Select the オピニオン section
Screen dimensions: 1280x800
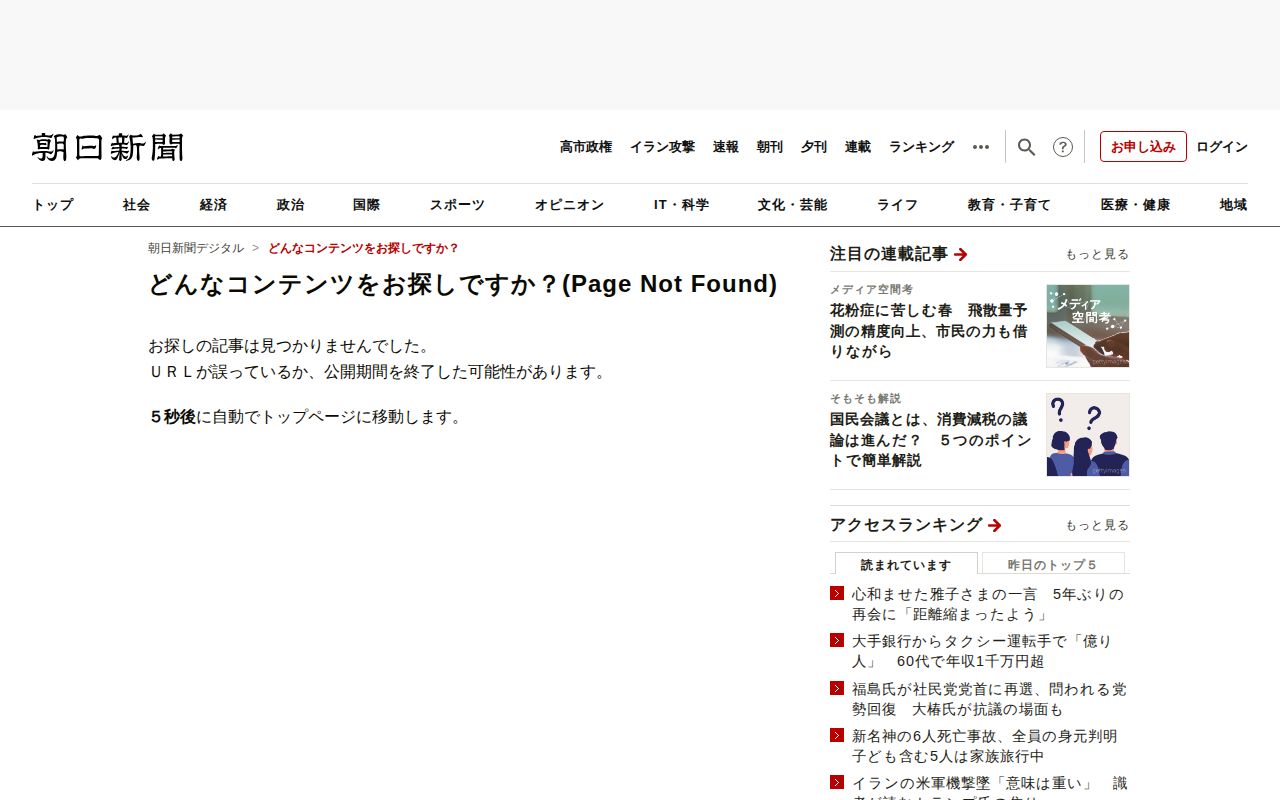(569, 205)
